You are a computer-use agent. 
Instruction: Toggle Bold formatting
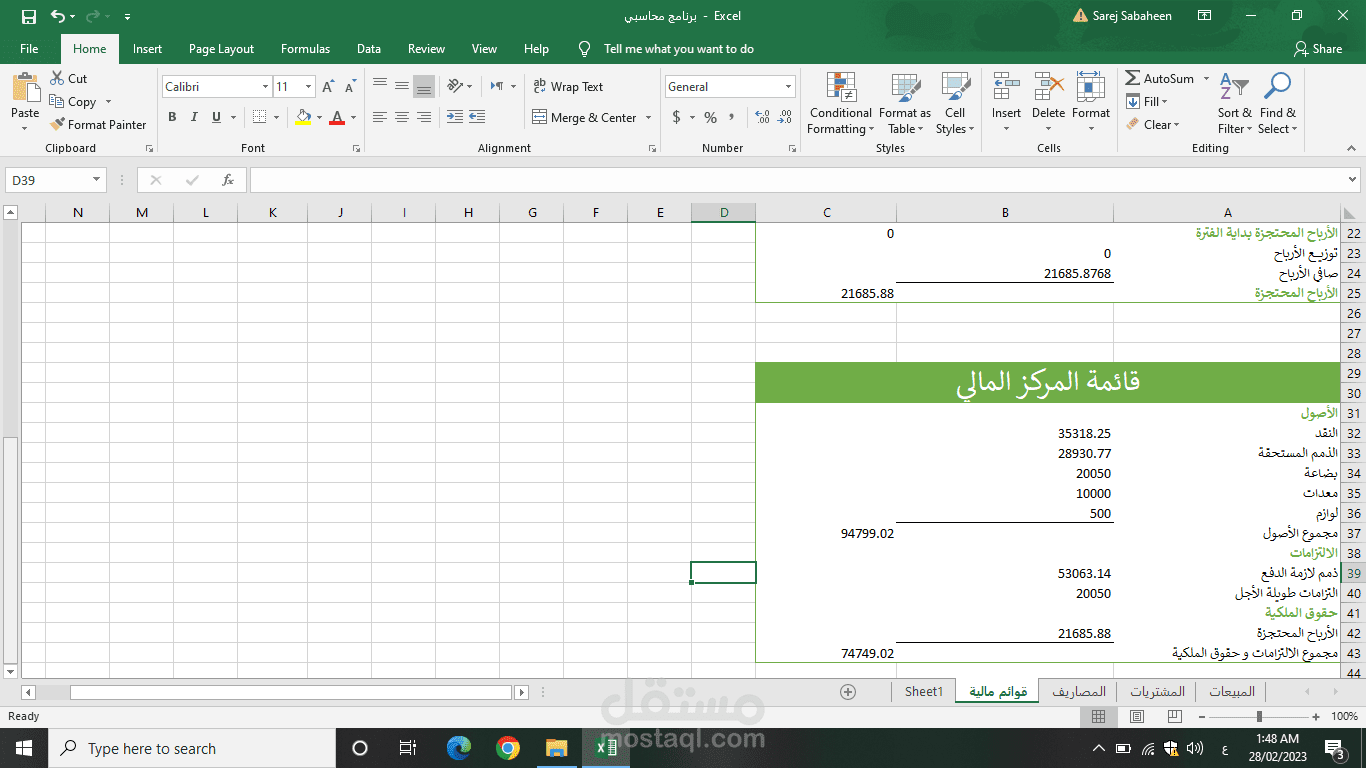172,117
